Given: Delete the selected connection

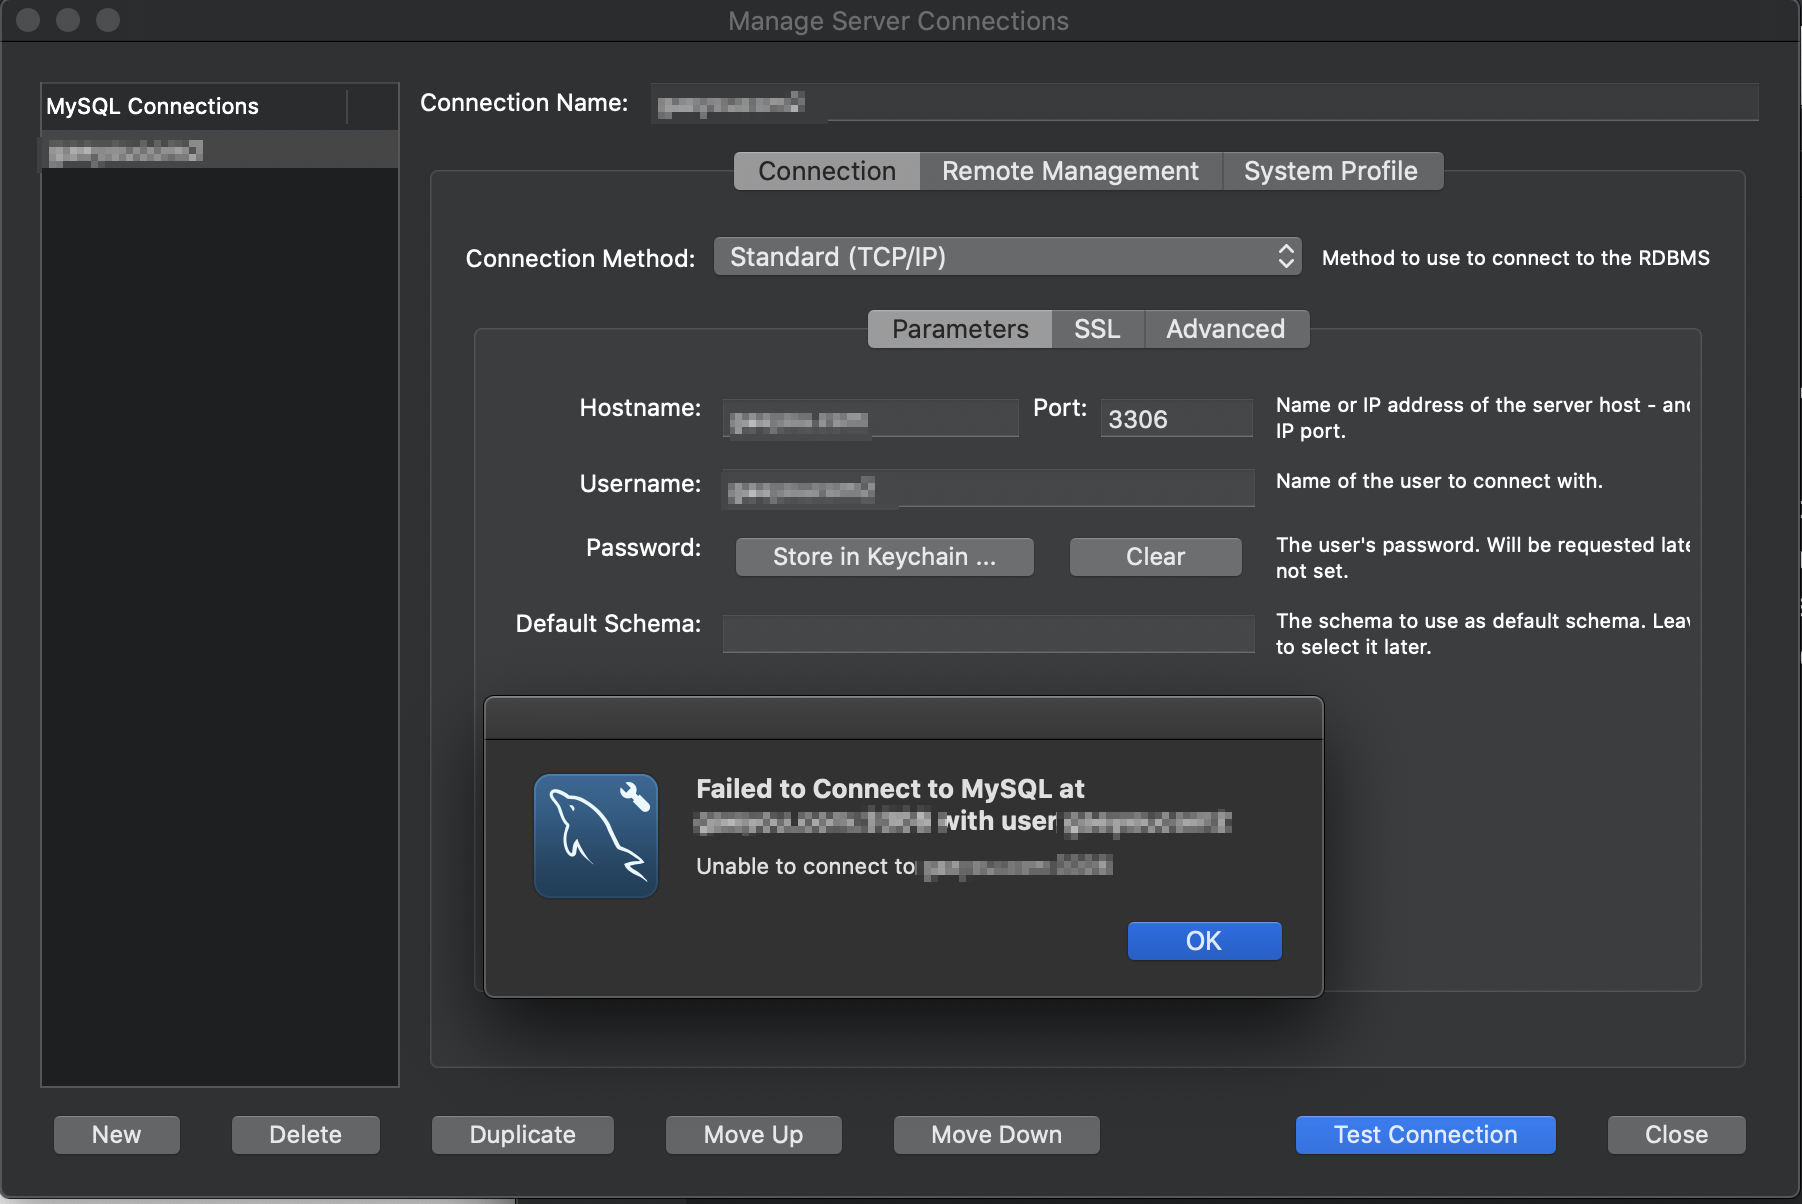Looking at the screenshot, I should coord(306,1135).
